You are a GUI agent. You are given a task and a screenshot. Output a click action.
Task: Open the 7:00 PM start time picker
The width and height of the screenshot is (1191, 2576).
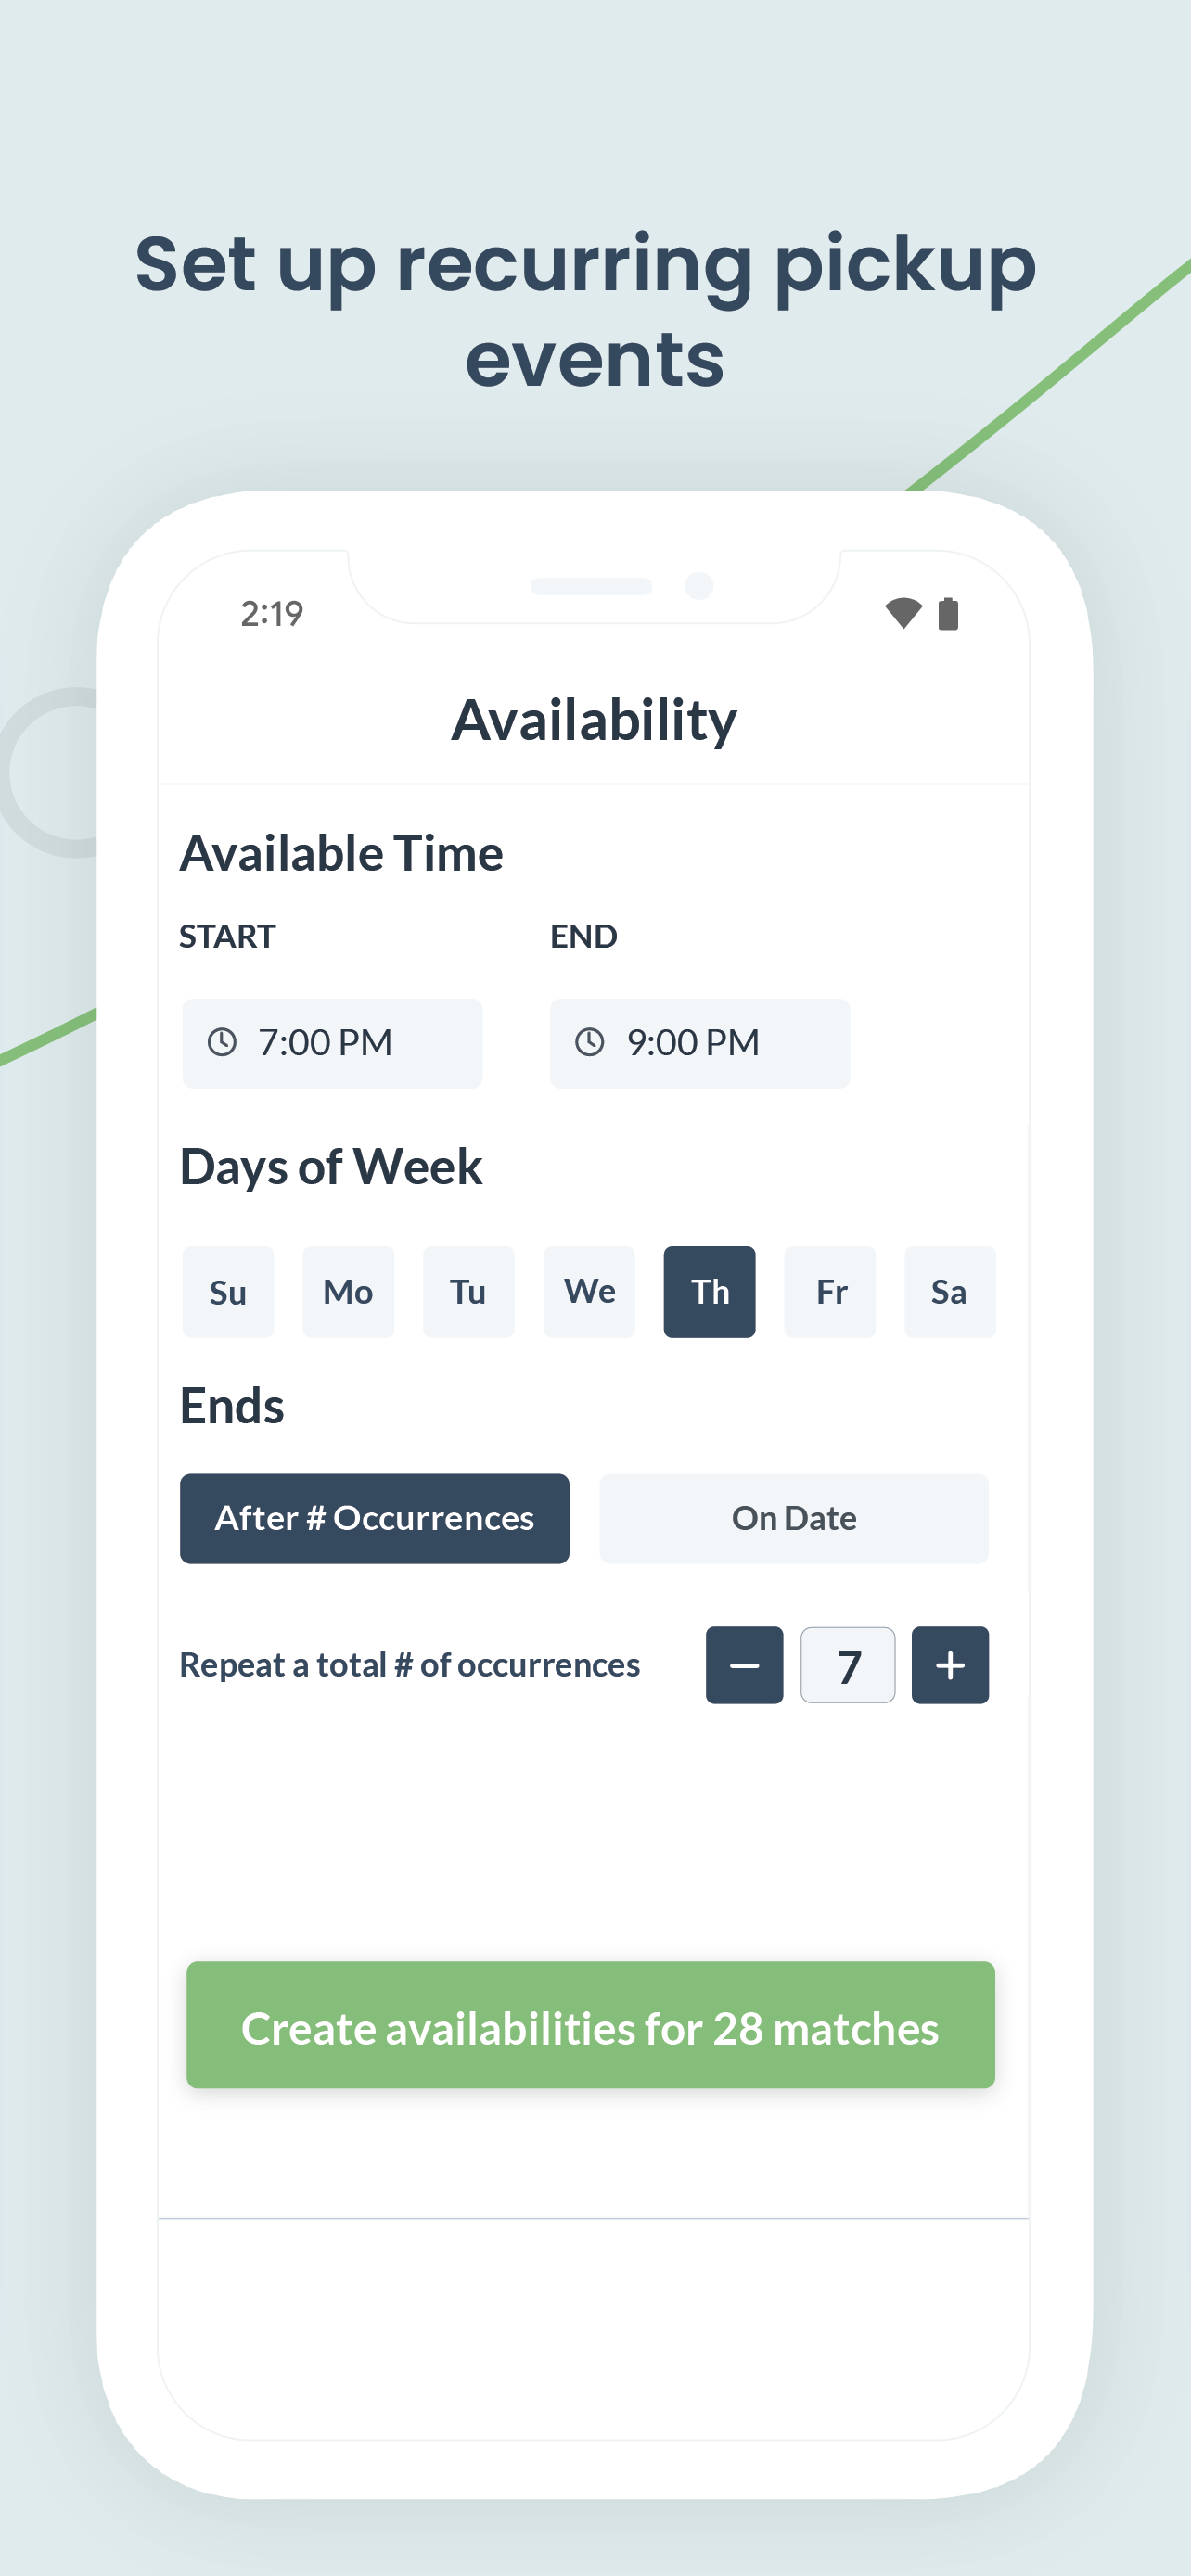332,1043
